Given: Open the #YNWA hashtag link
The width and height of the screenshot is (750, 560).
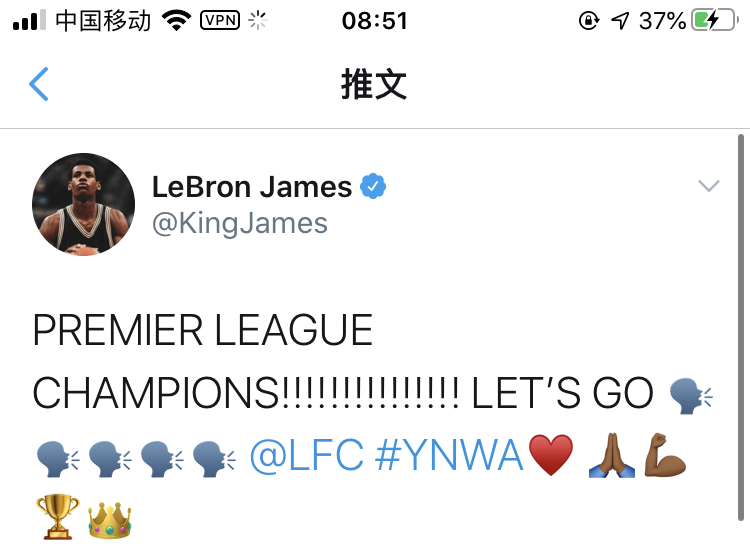Looking at the screenshot, I should (449, 455).
